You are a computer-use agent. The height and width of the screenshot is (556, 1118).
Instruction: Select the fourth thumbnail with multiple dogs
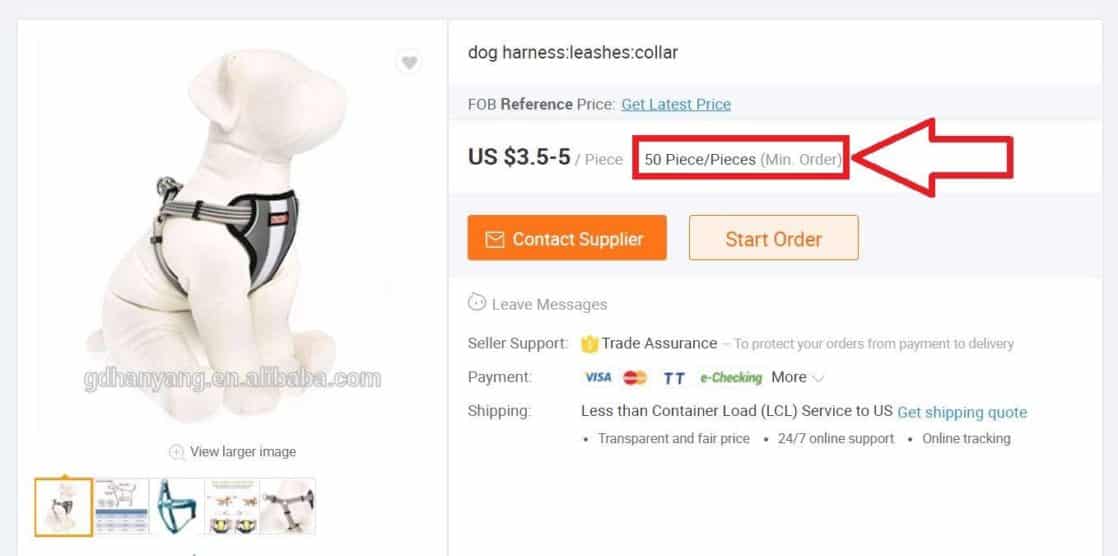click(232, 507)
